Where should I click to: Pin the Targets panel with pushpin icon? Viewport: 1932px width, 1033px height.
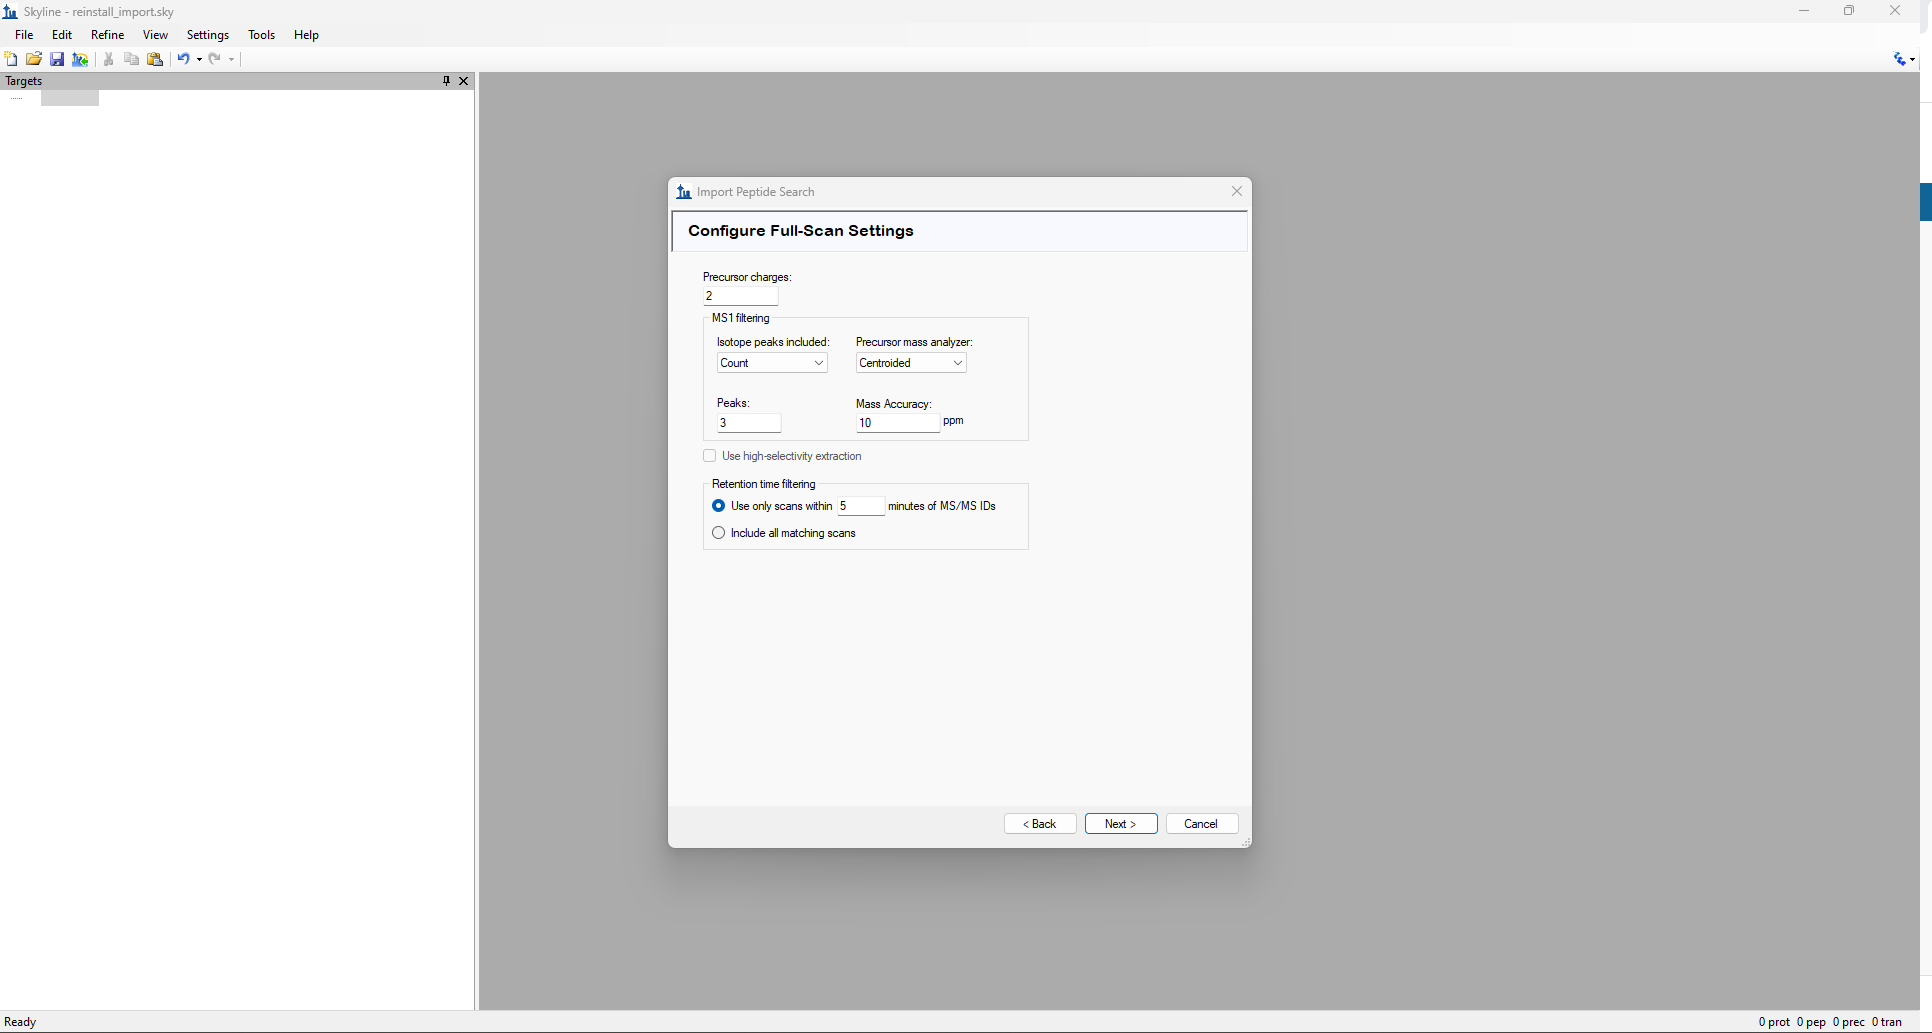pyautogui.click(x=446, y=81)
